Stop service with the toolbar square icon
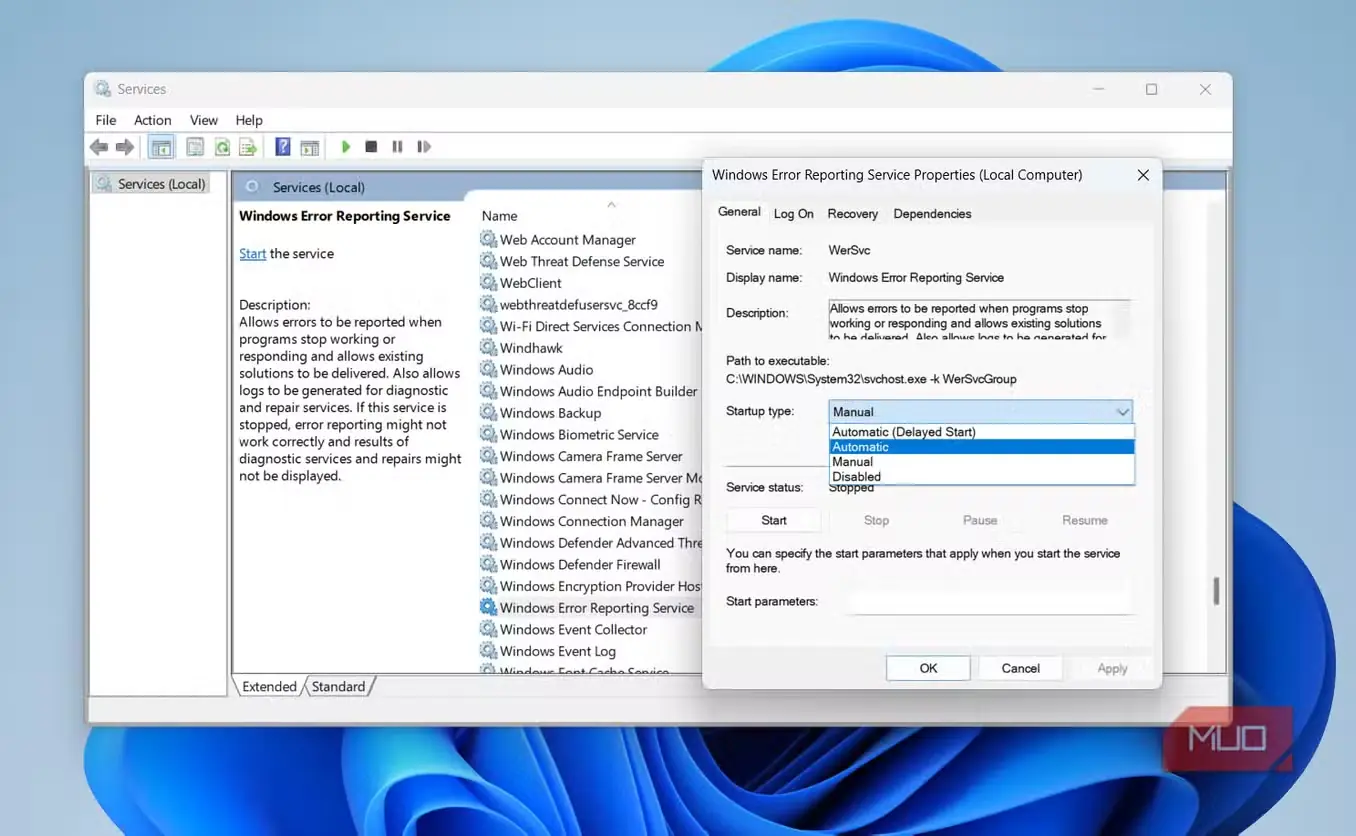 point(371,147)
